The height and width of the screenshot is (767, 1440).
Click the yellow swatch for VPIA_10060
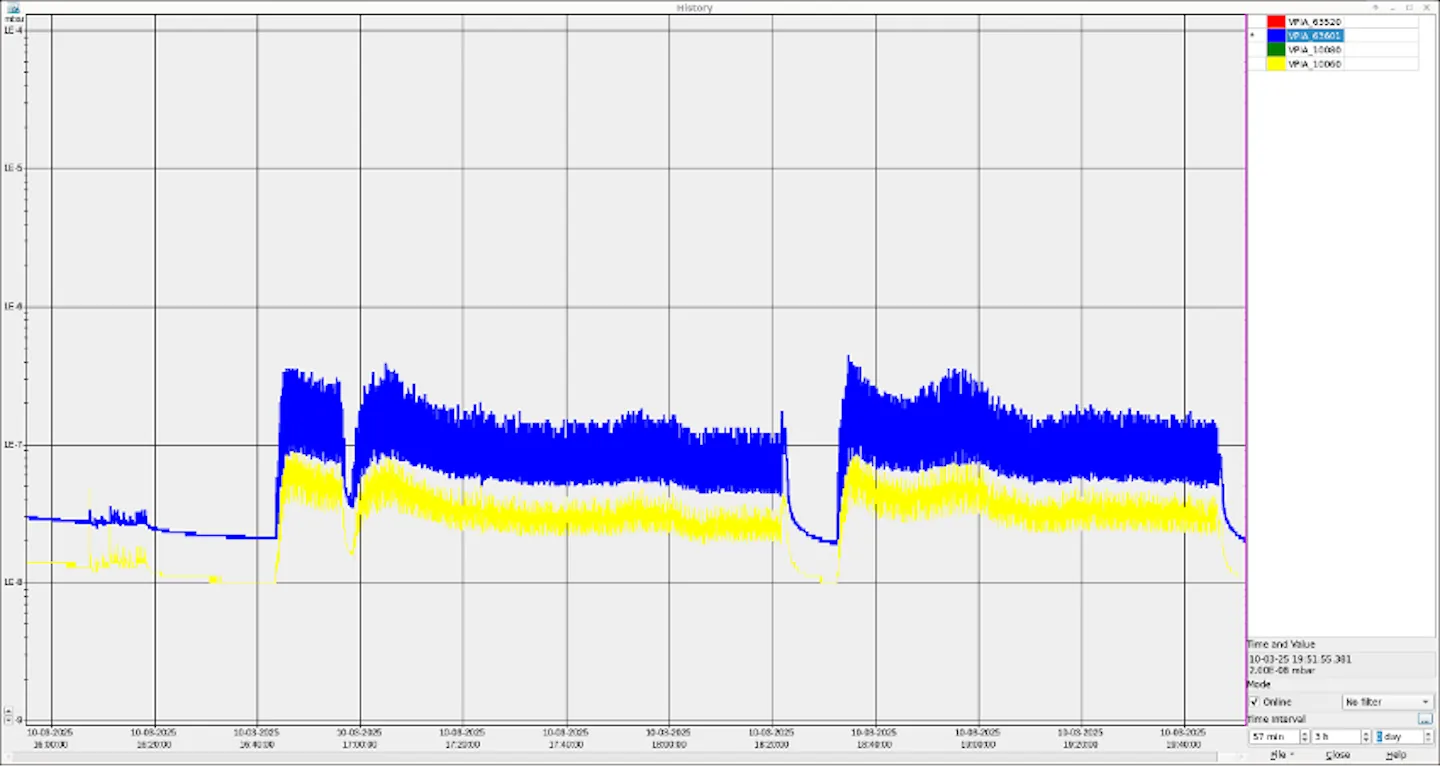pos(1276,63)
